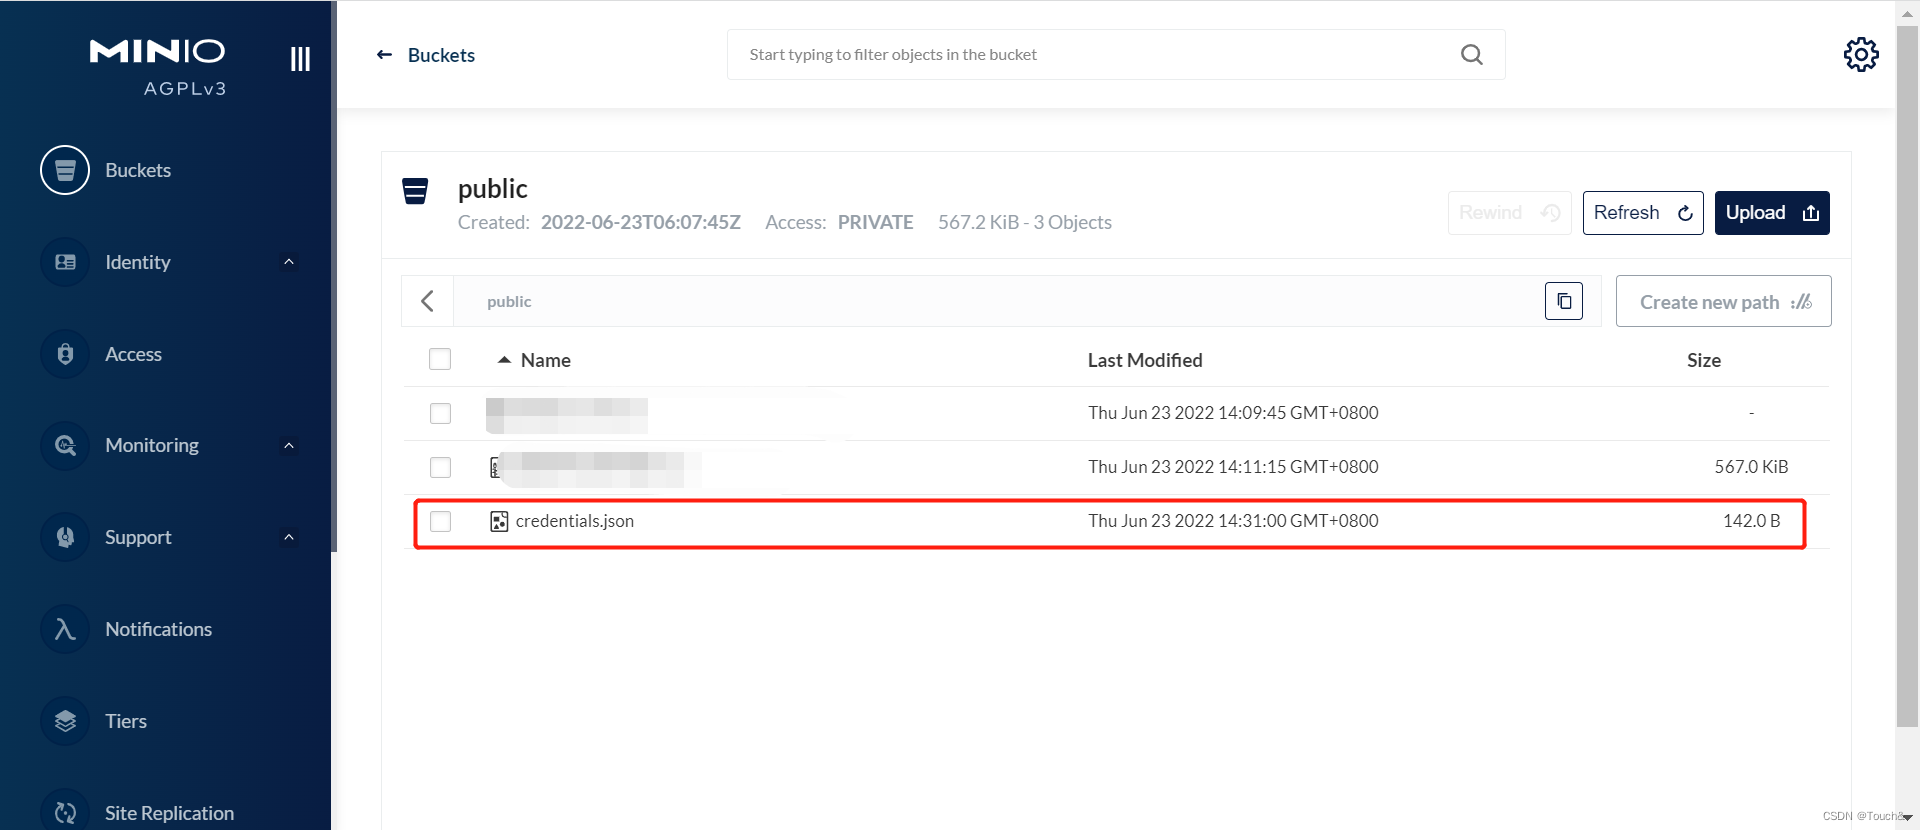Check the credentials.json checkbox
The image size is (1920, 830).
click(440, 521)
